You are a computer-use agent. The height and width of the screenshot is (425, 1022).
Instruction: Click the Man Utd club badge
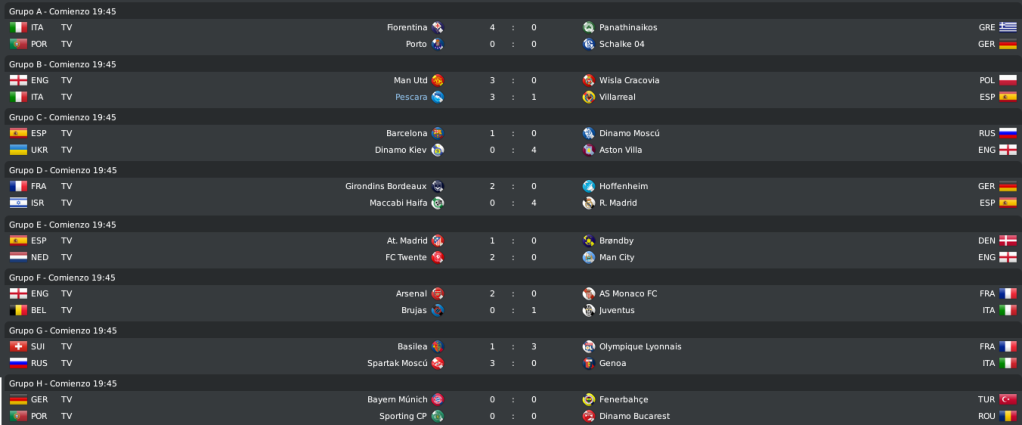click(x=437, y=80)
